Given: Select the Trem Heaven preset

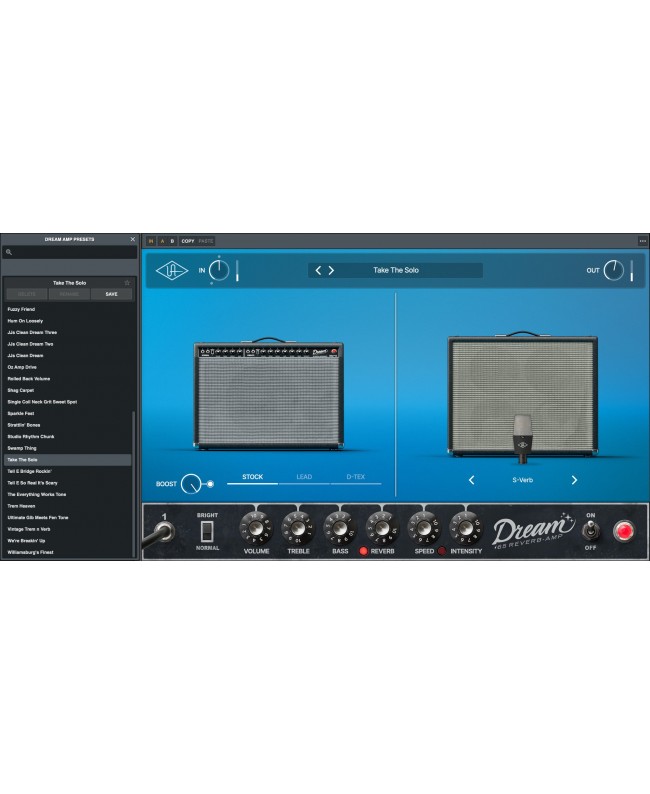Looking at the screenshot, I should 67,506.
